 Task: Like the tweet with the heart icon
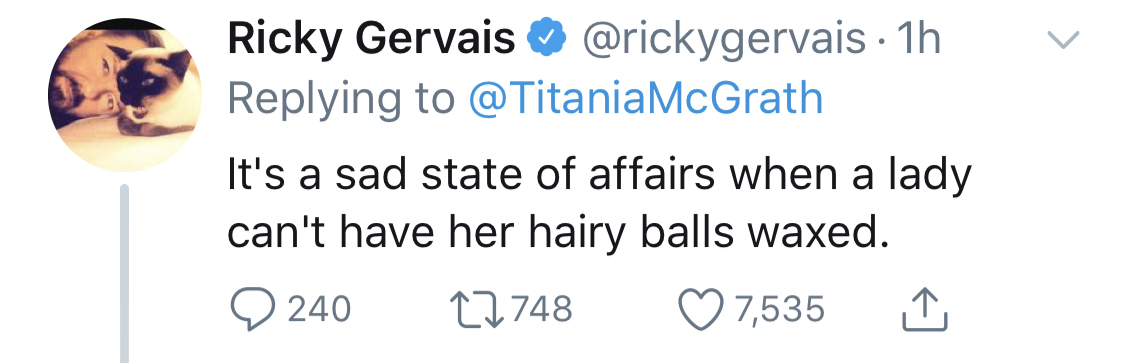700,310
